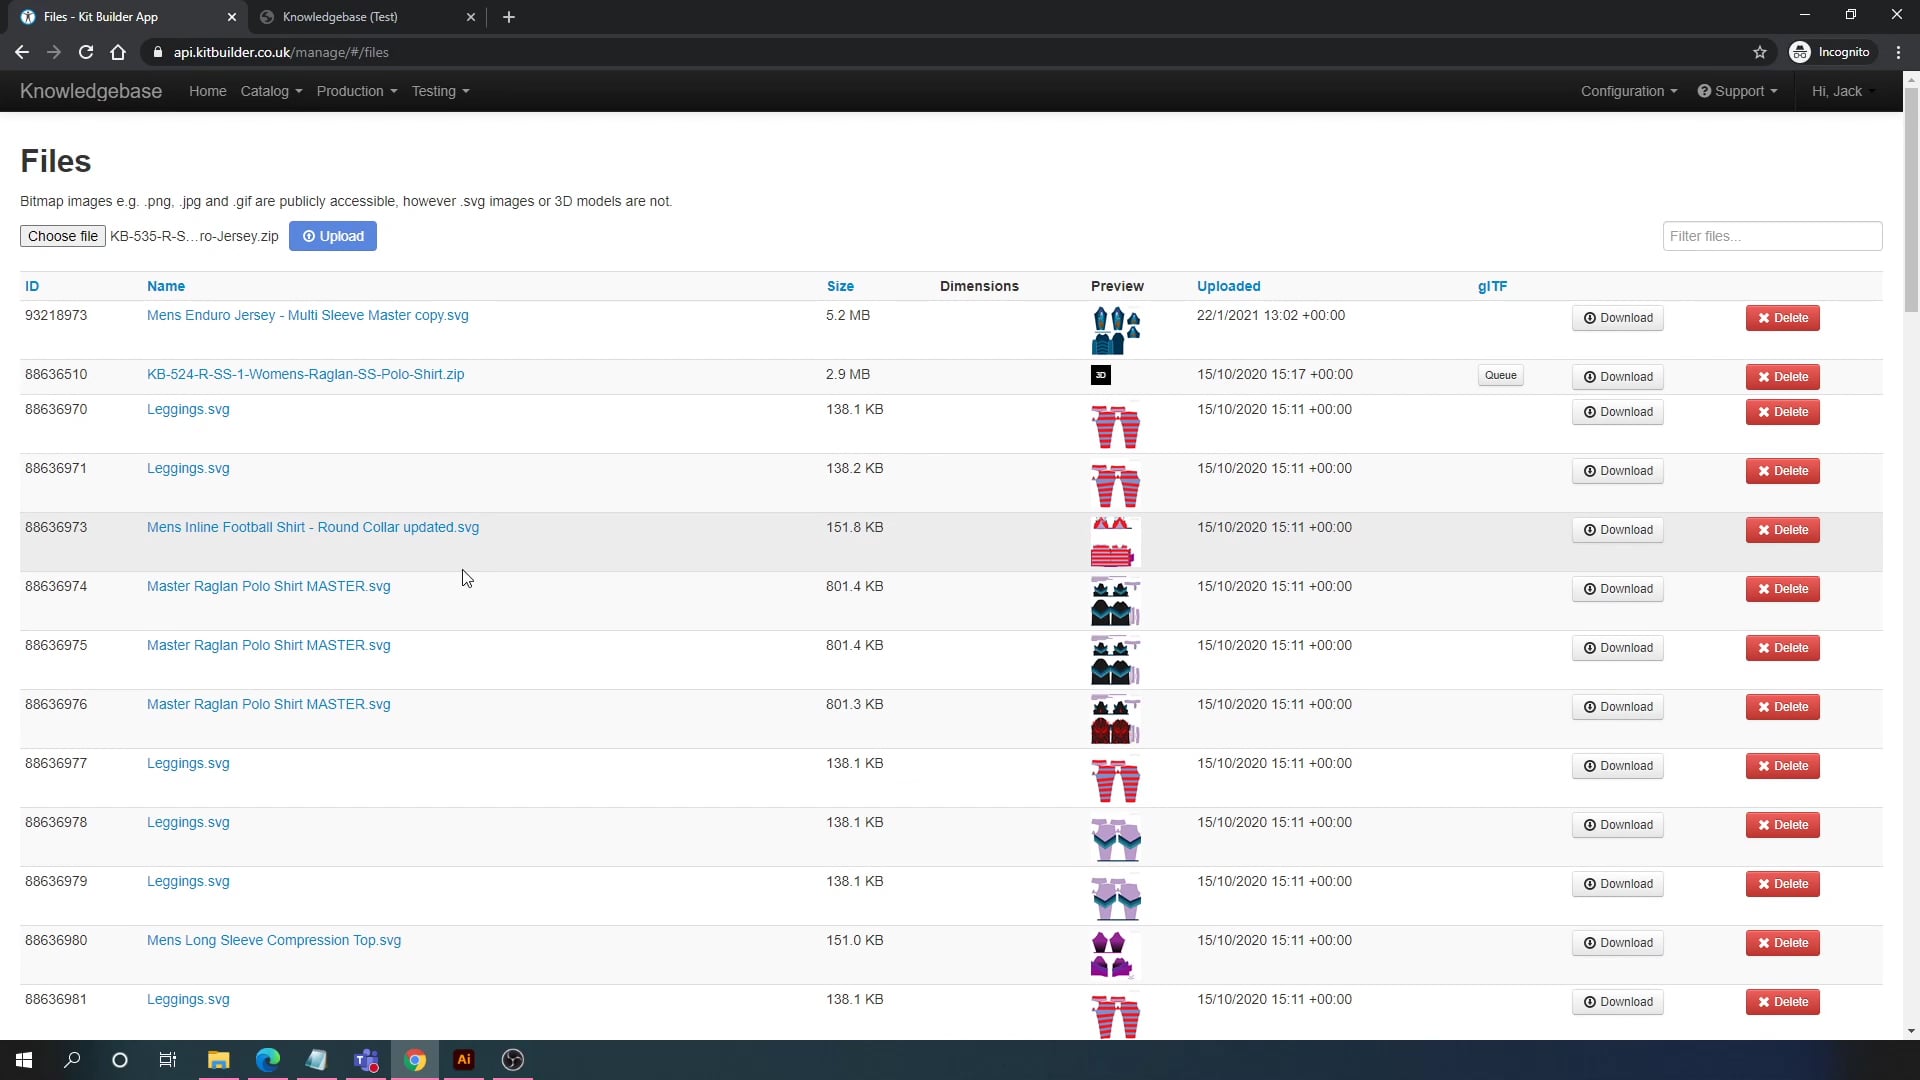
Task: Queue glTF for KB-524 zip file
Action: coord(1500,376)
